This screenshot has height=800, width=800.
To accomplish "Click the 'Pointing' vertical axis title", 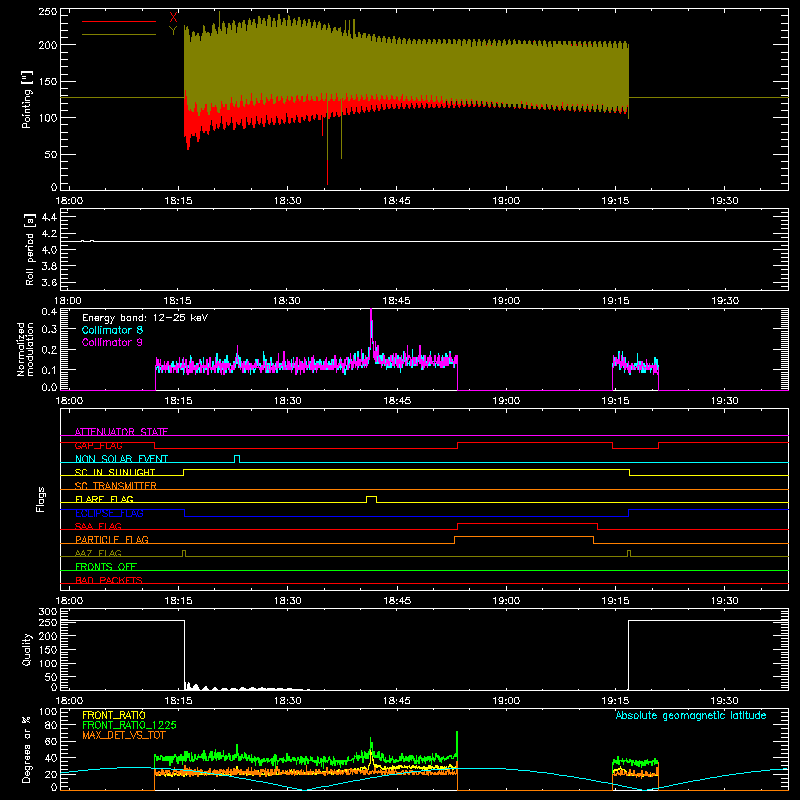I will [27, 100].
